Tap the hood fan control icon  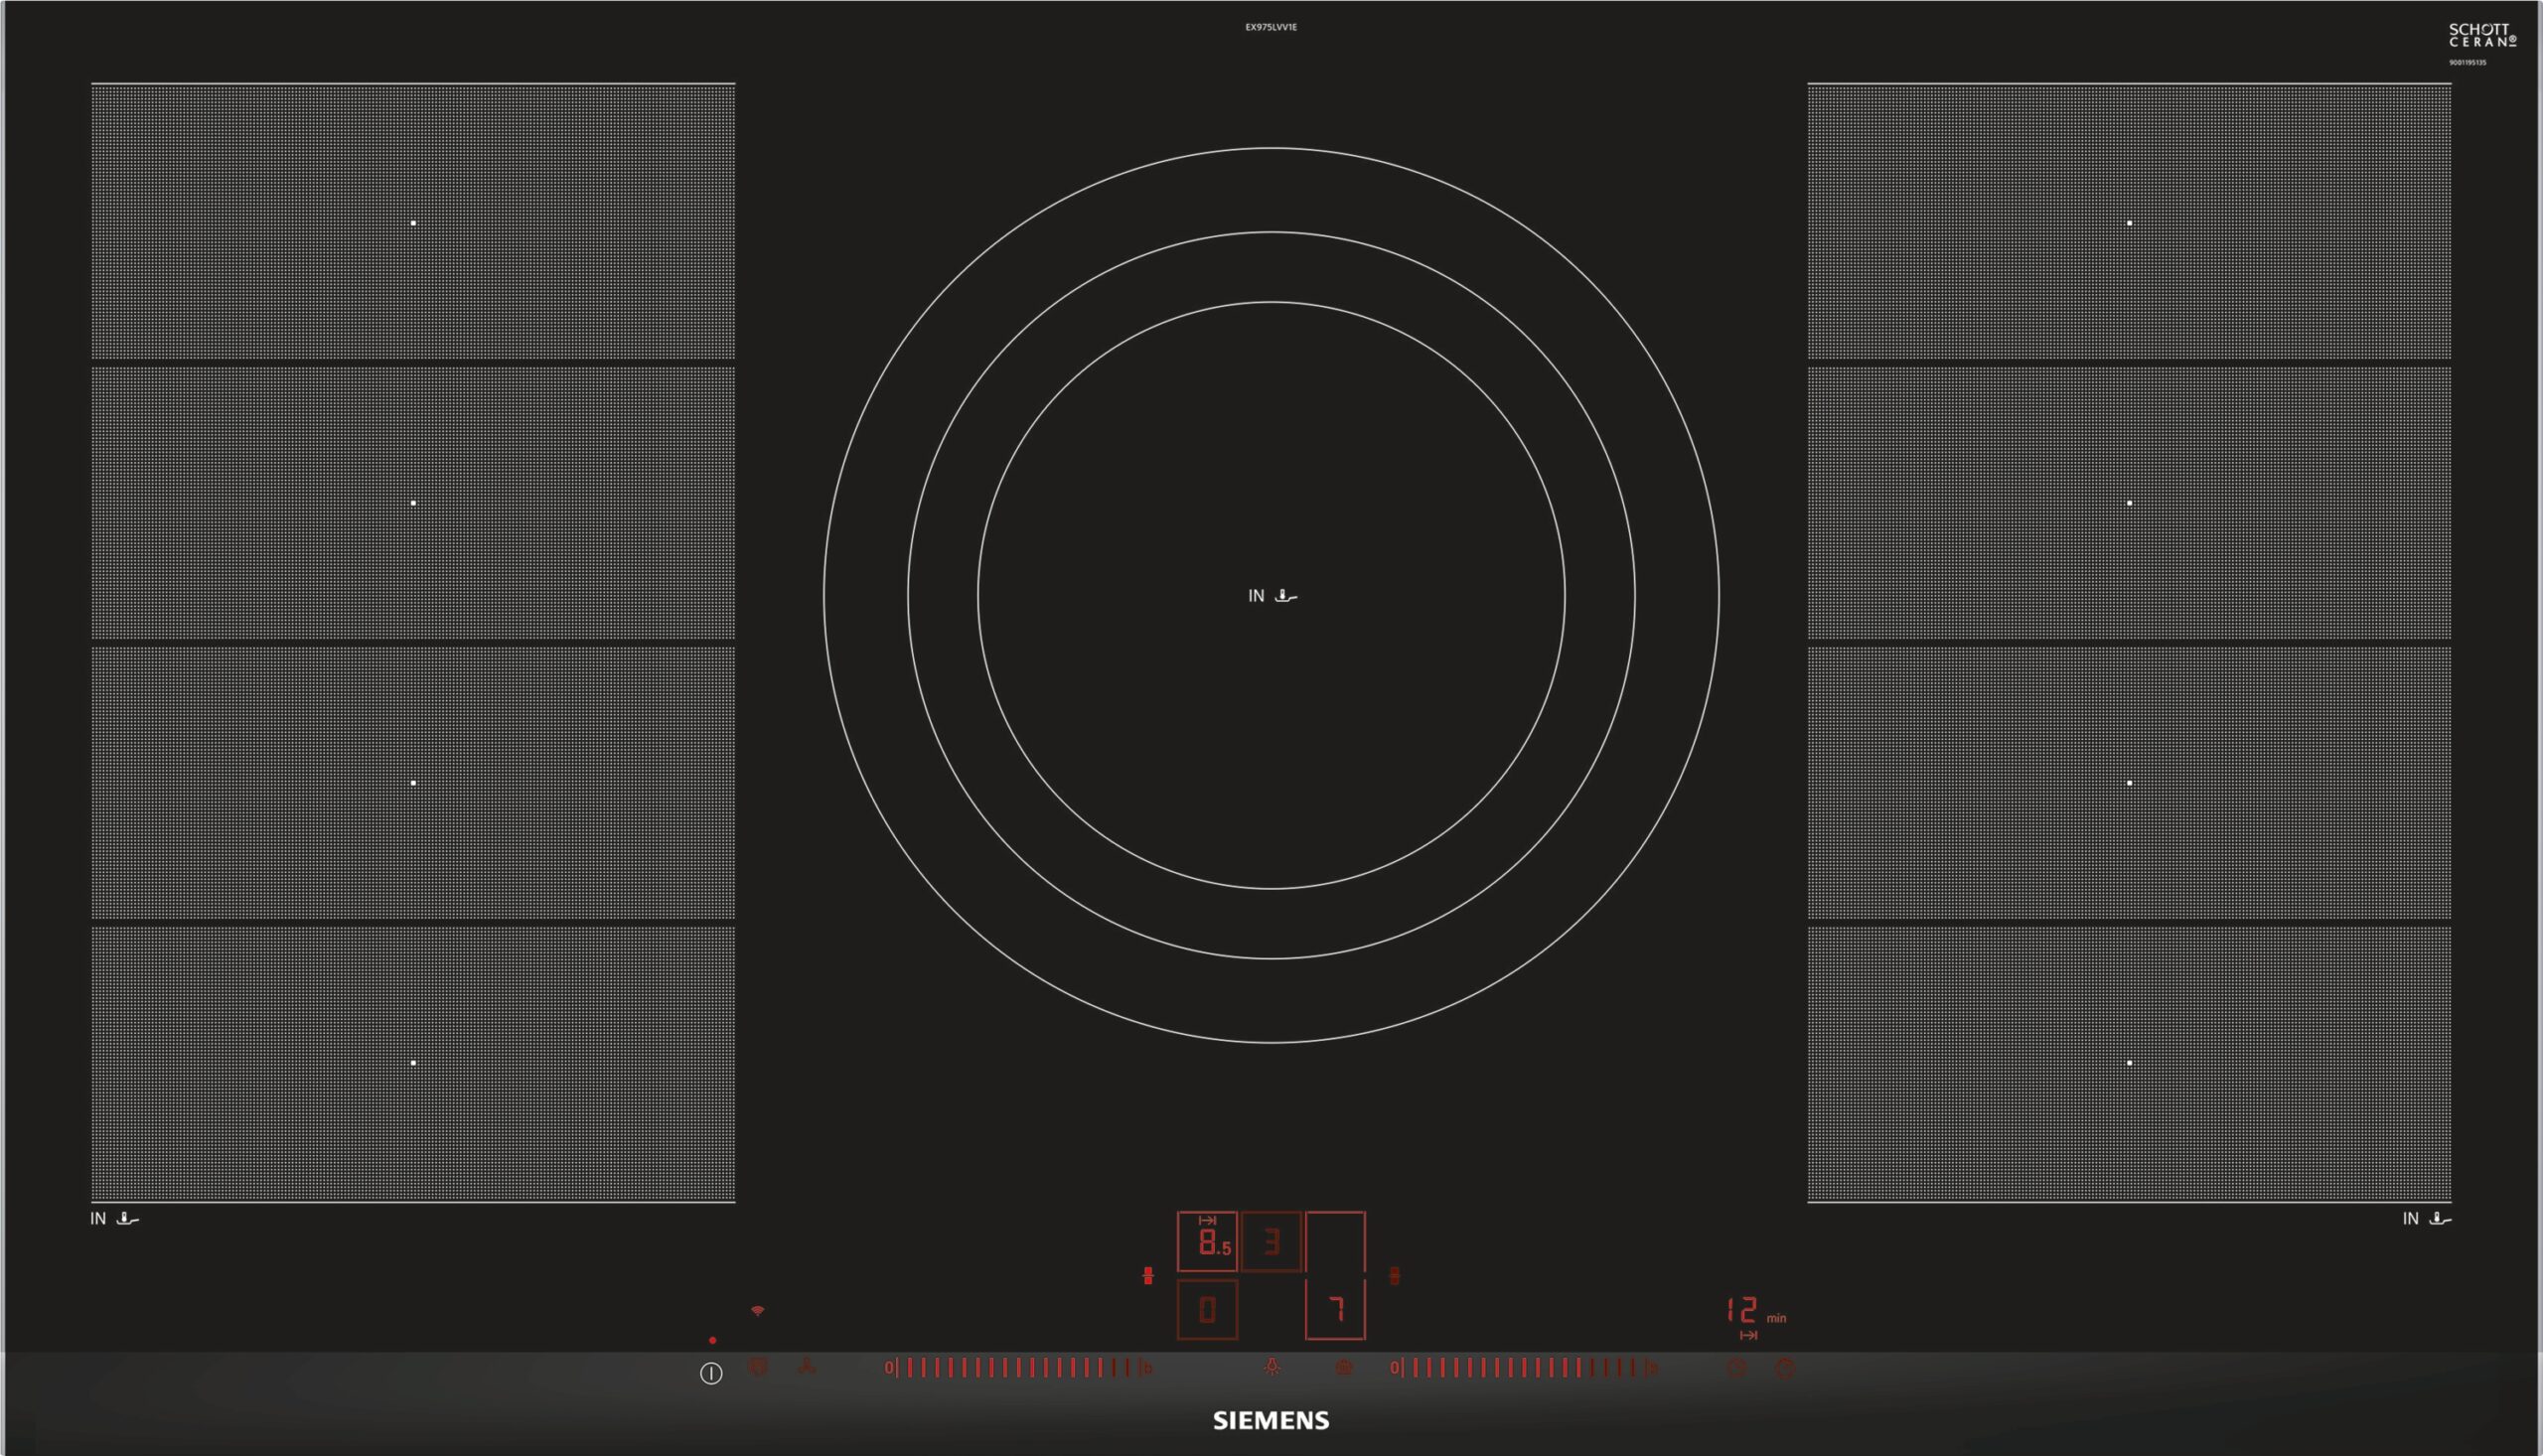pyautogui.click(x=807, y=1367)
